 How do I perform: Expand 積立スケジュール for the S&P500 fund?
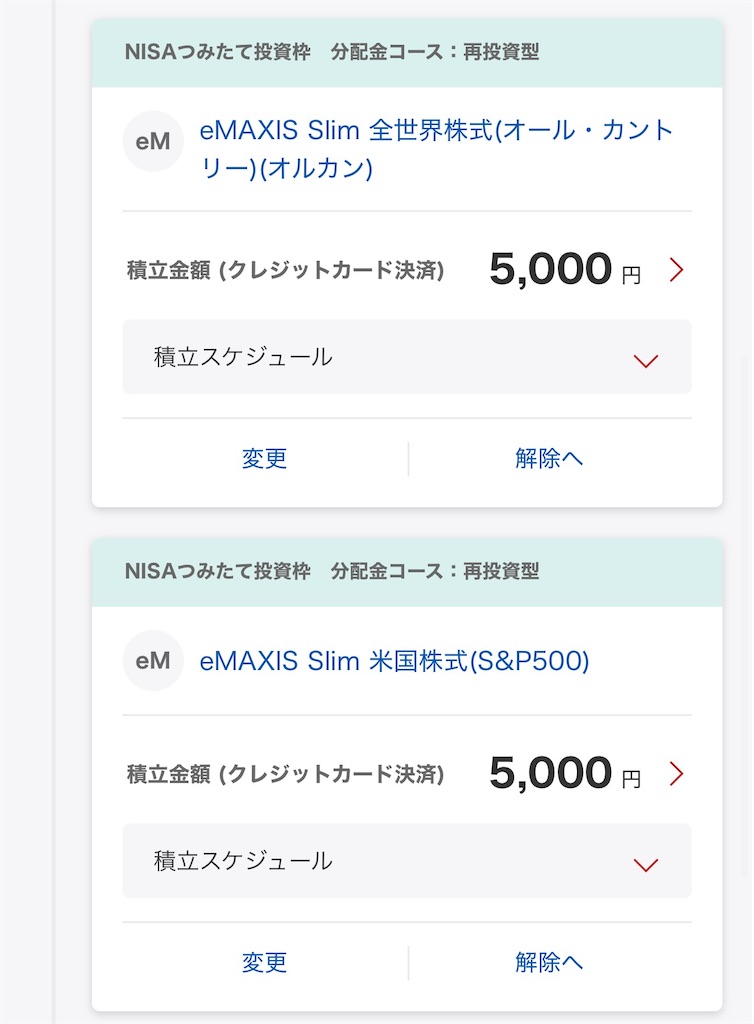pos(407,861)
